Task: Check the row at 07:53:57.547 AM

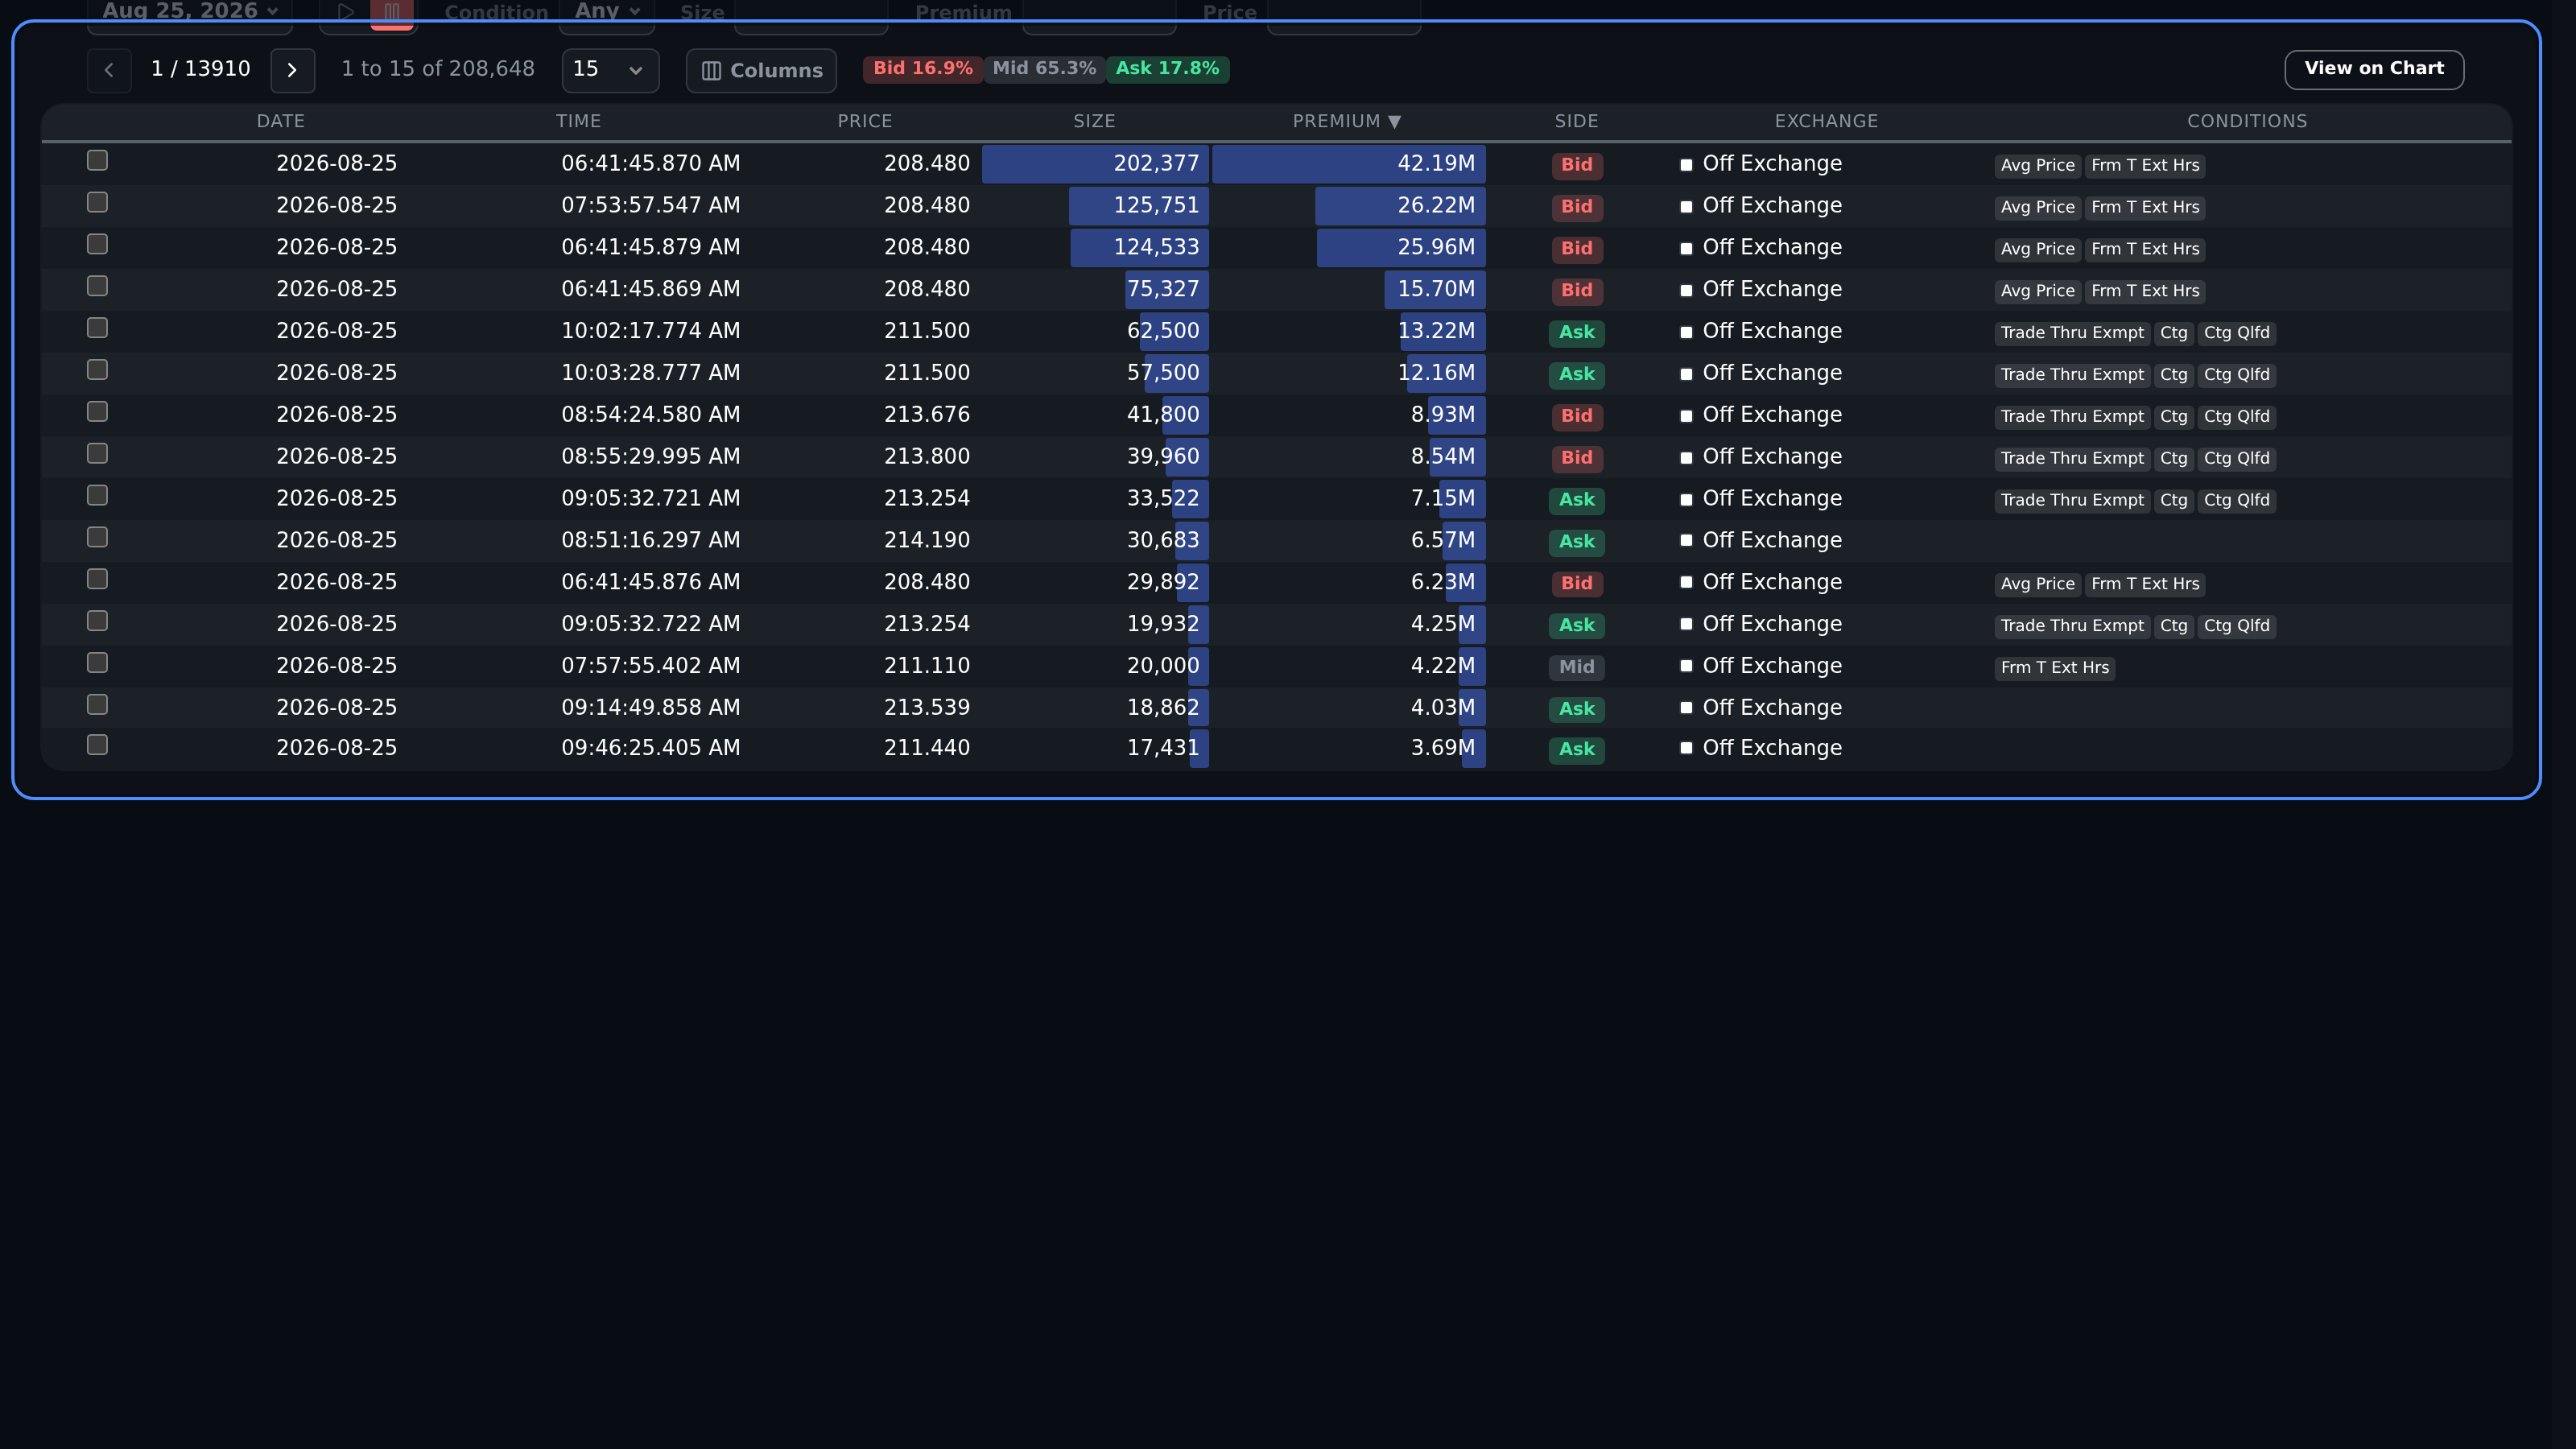Action: click(97, 202)
